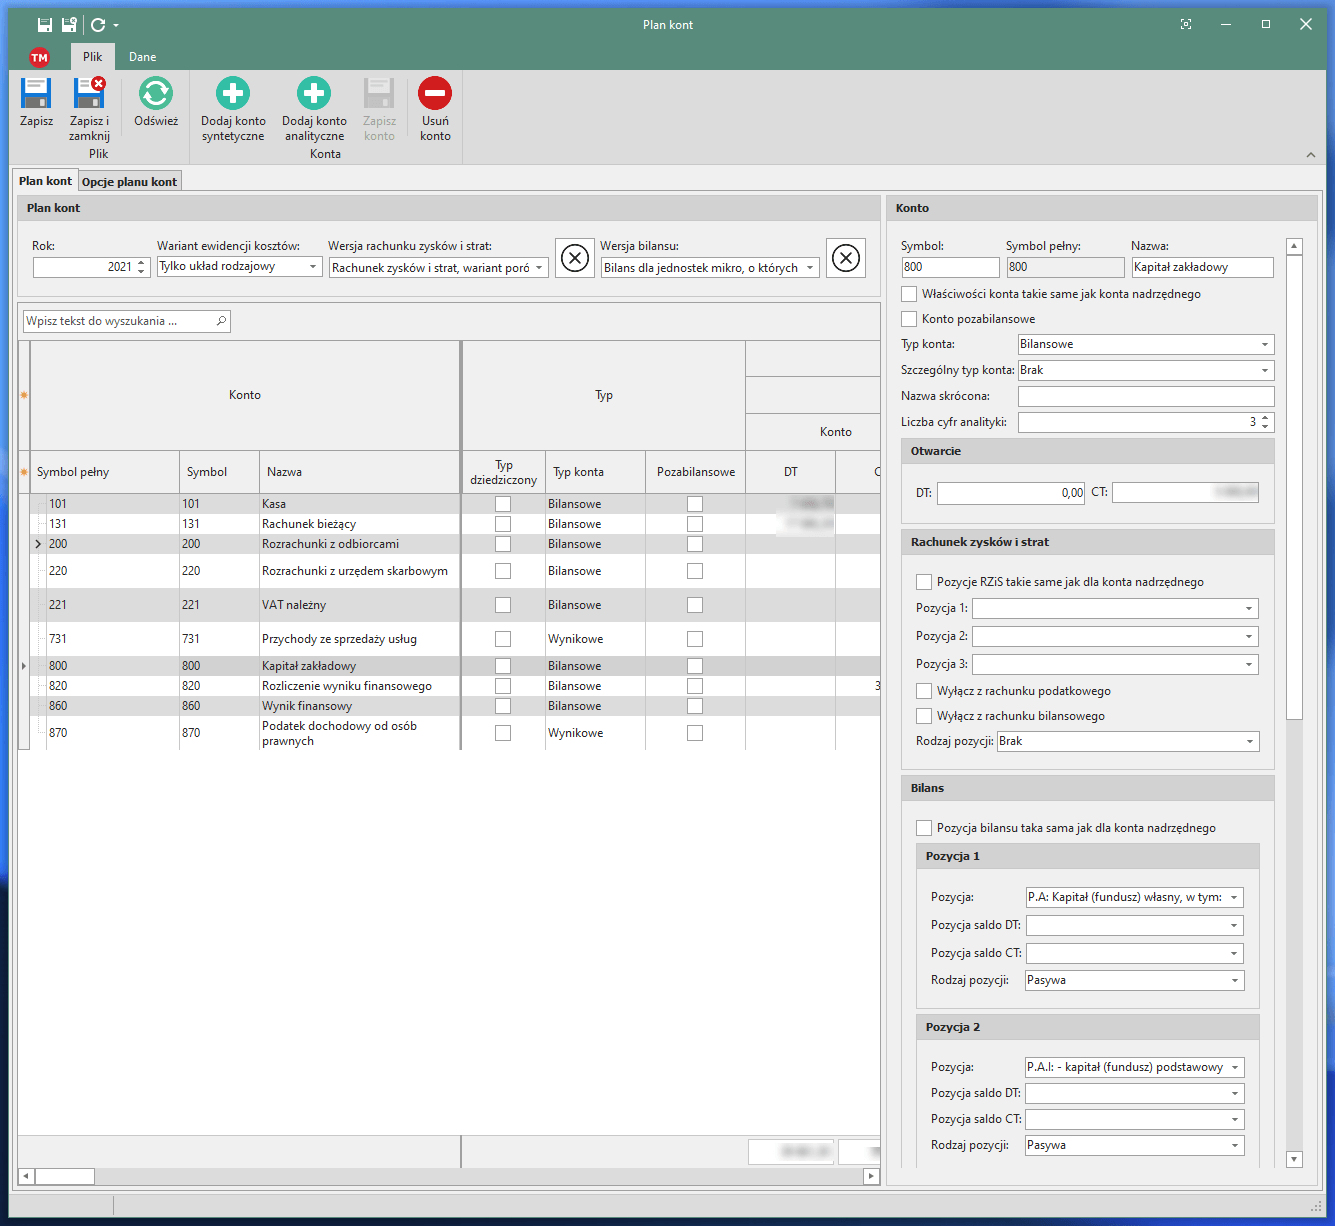Select the Kapitał zakładowy account row
The height and width of the screenshot is (1226, 1335).
[x=308, y=666]
